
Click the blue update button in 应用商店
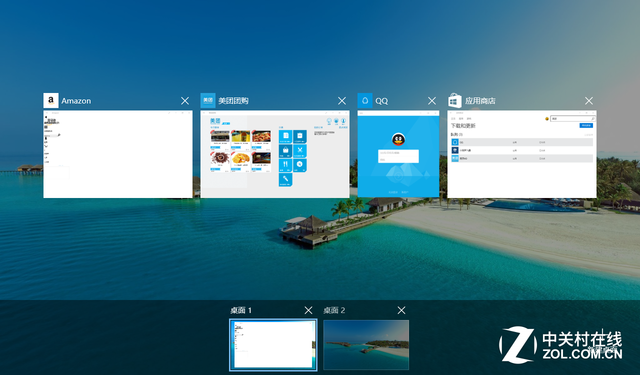tap(586, 125)
